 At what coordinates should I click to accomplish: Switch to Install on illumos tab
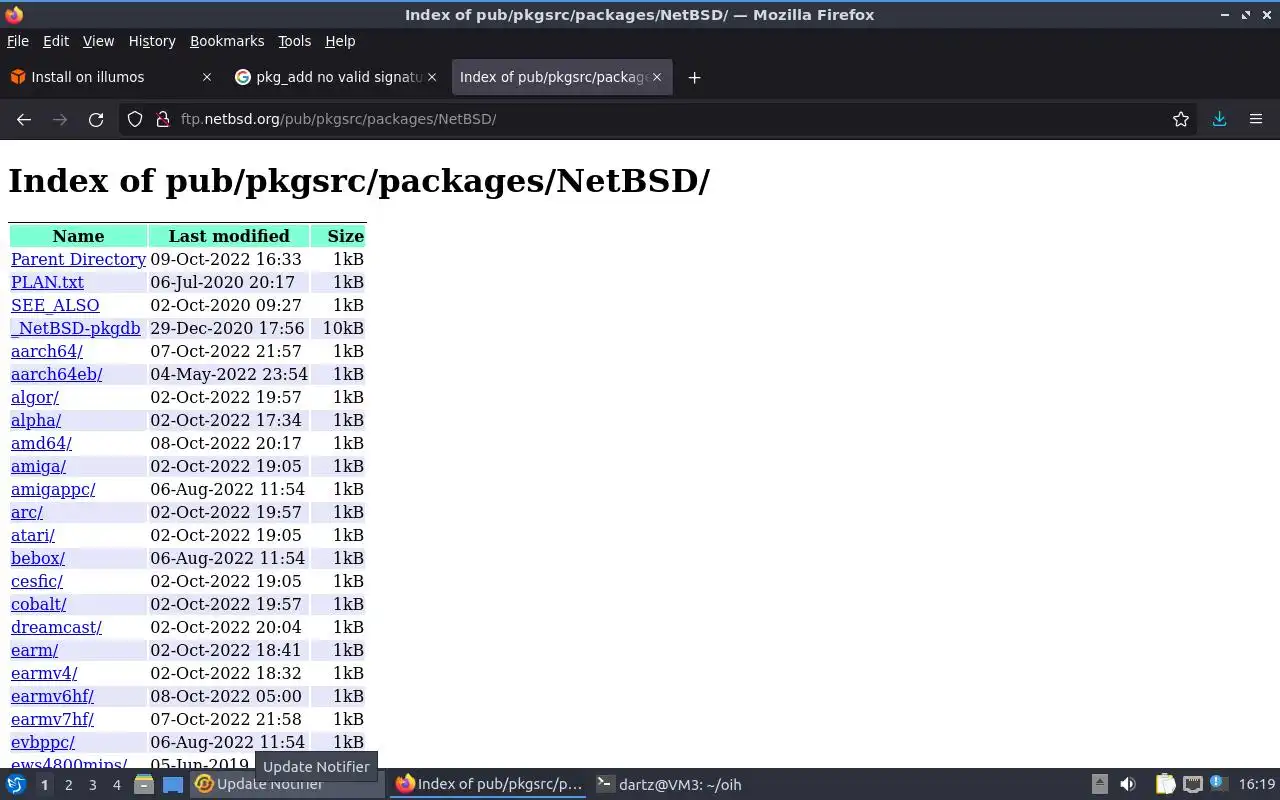click(x=113, y=77)
